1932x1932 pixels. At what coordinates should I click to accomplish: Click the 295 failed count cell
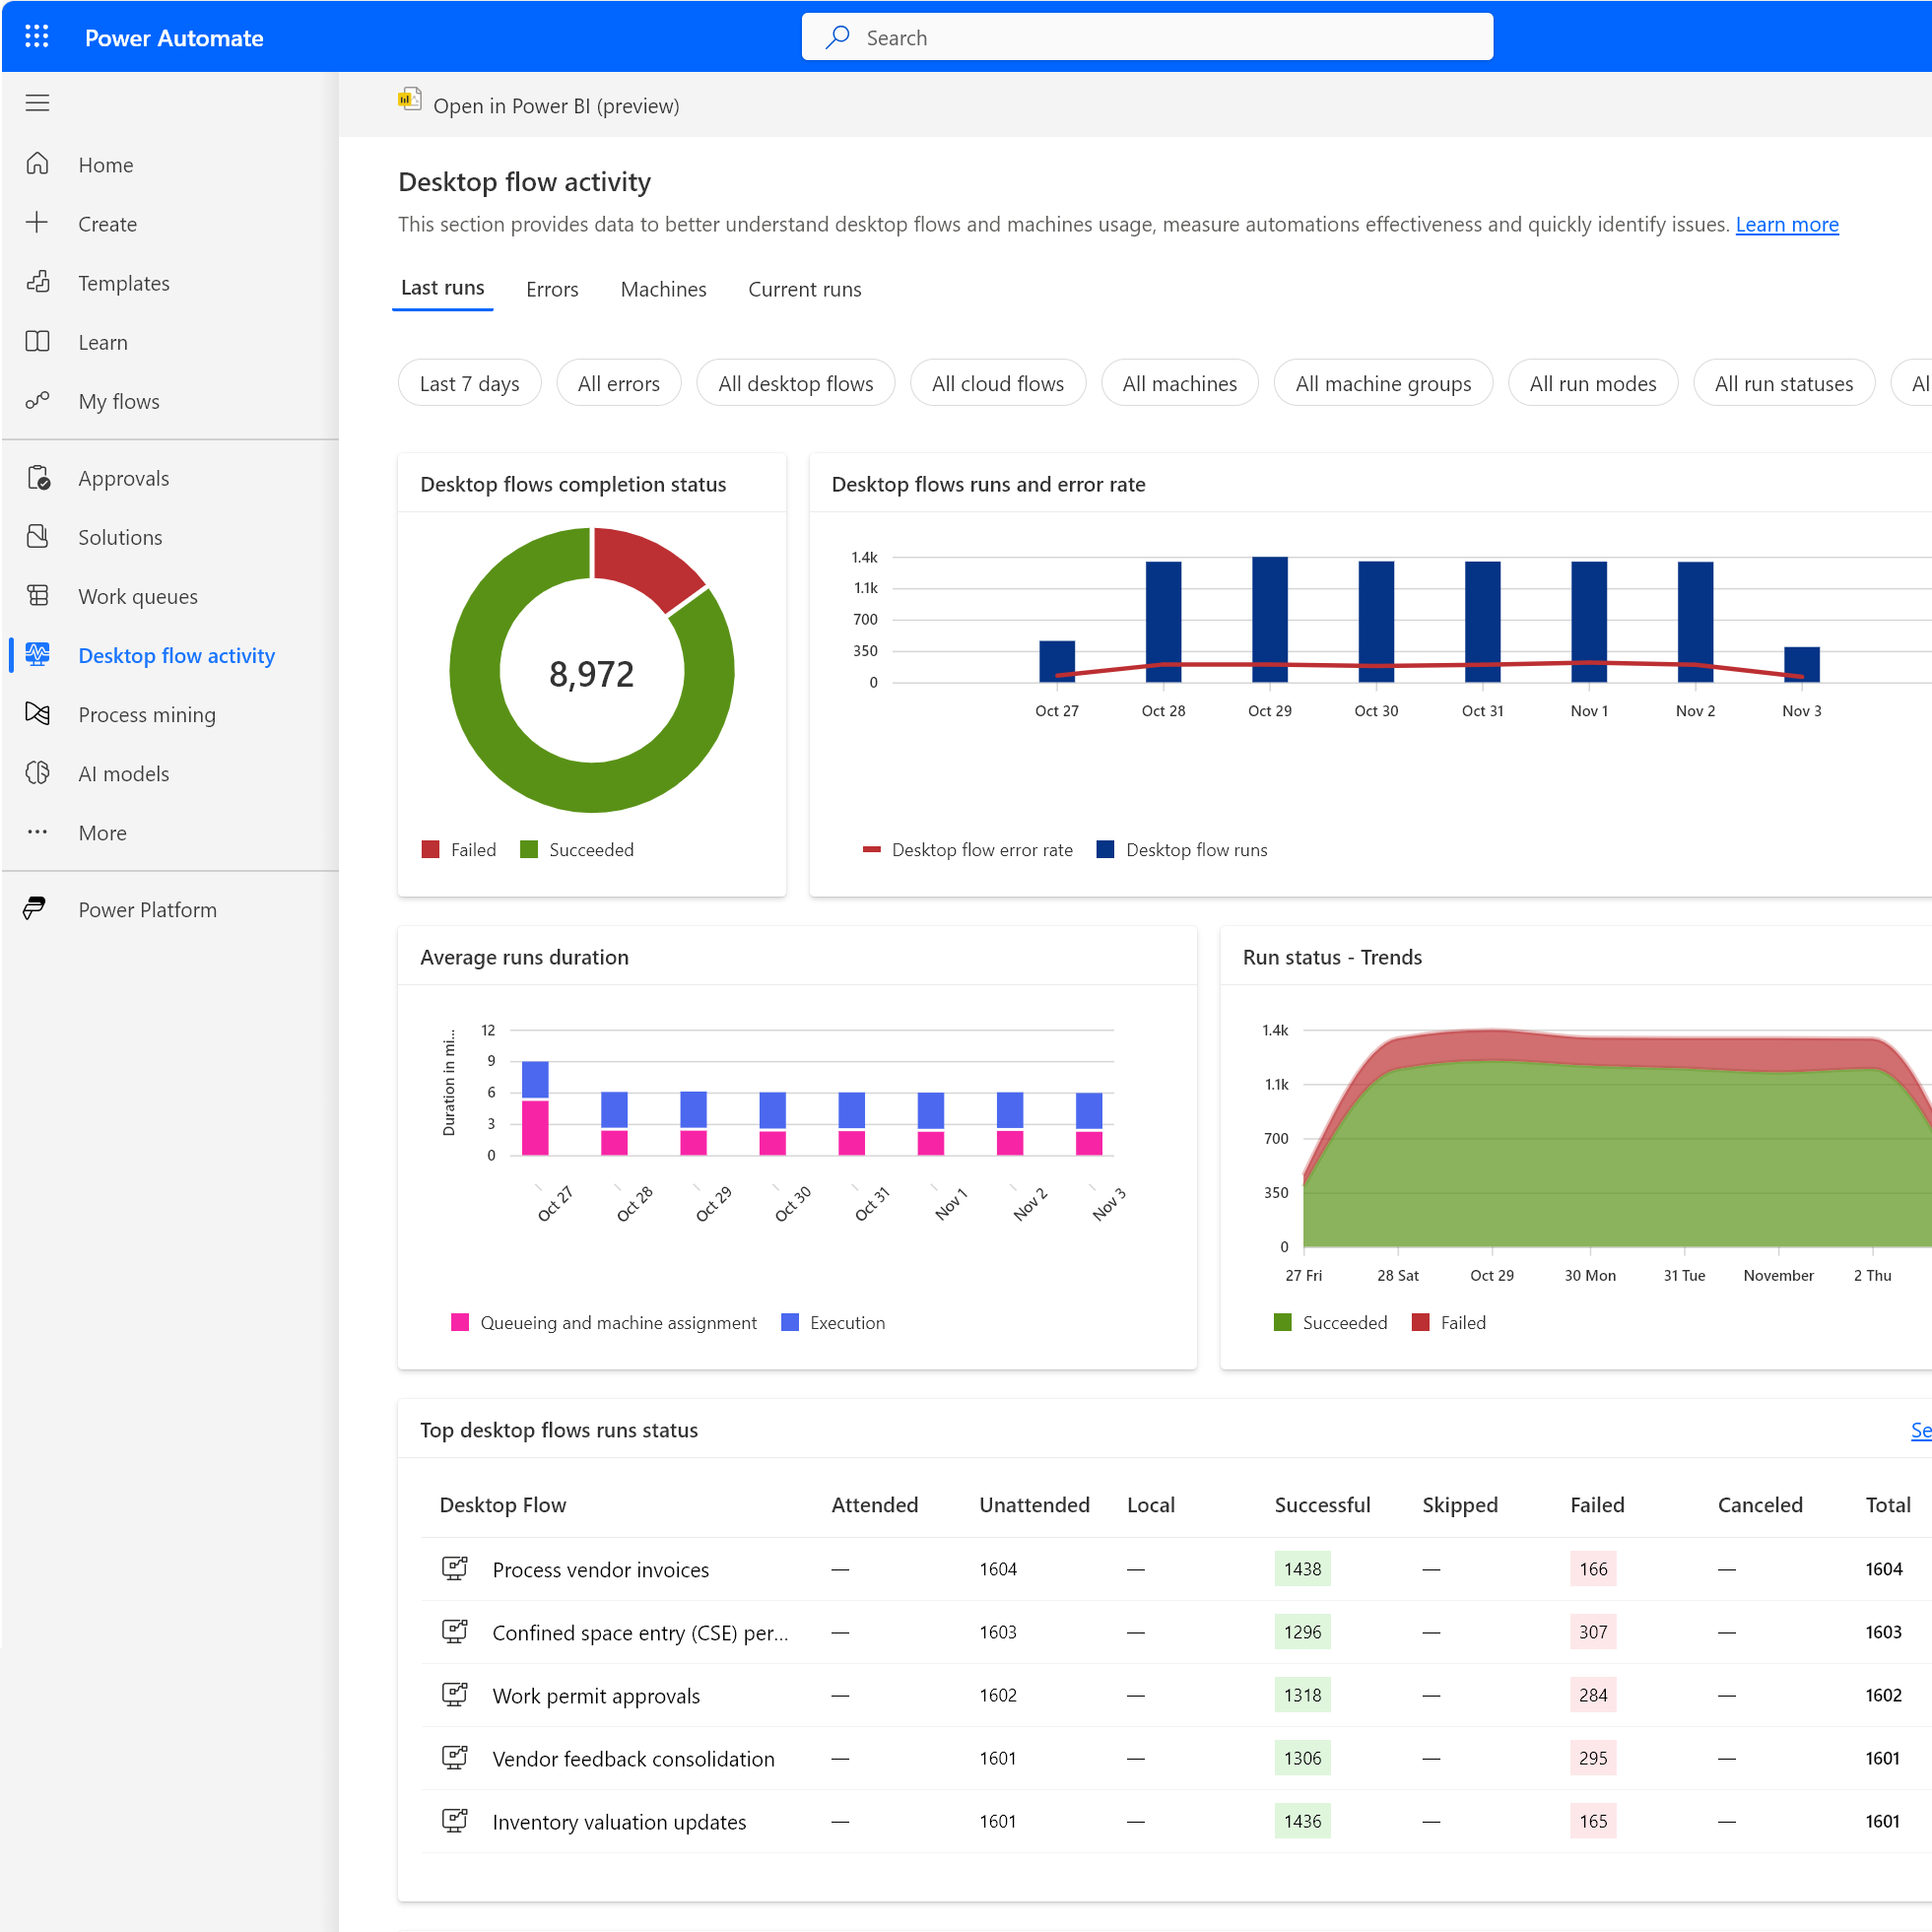[1592, 1757]
